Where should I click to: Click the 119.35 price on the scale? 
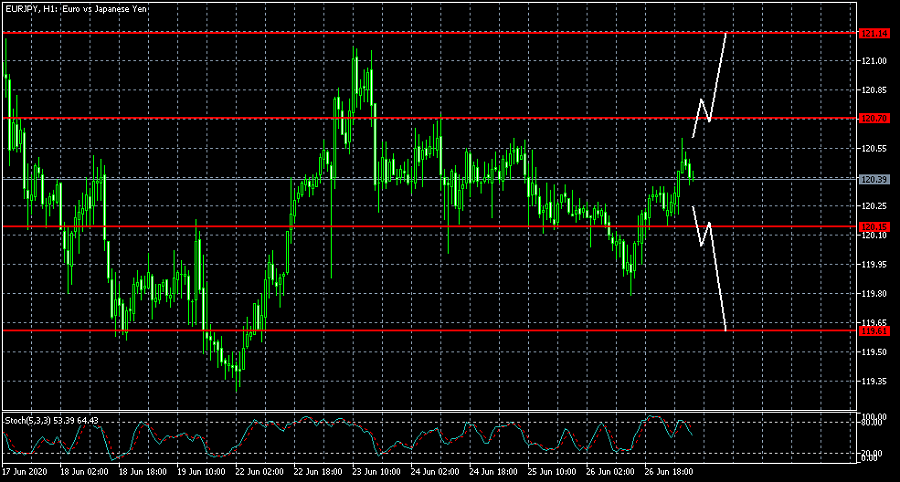tap(874, 381)
